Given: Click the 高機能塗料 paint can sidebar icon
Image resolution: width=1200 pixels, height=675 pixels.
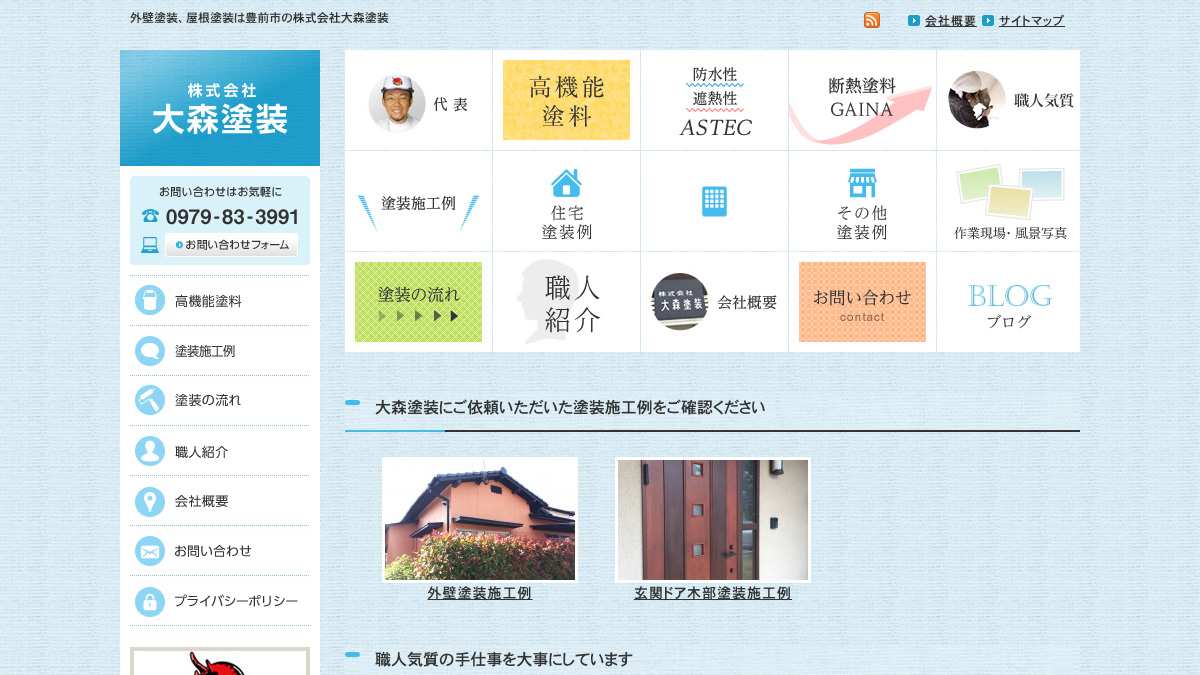Looking at the screenshot, I should tap(150, 300).
